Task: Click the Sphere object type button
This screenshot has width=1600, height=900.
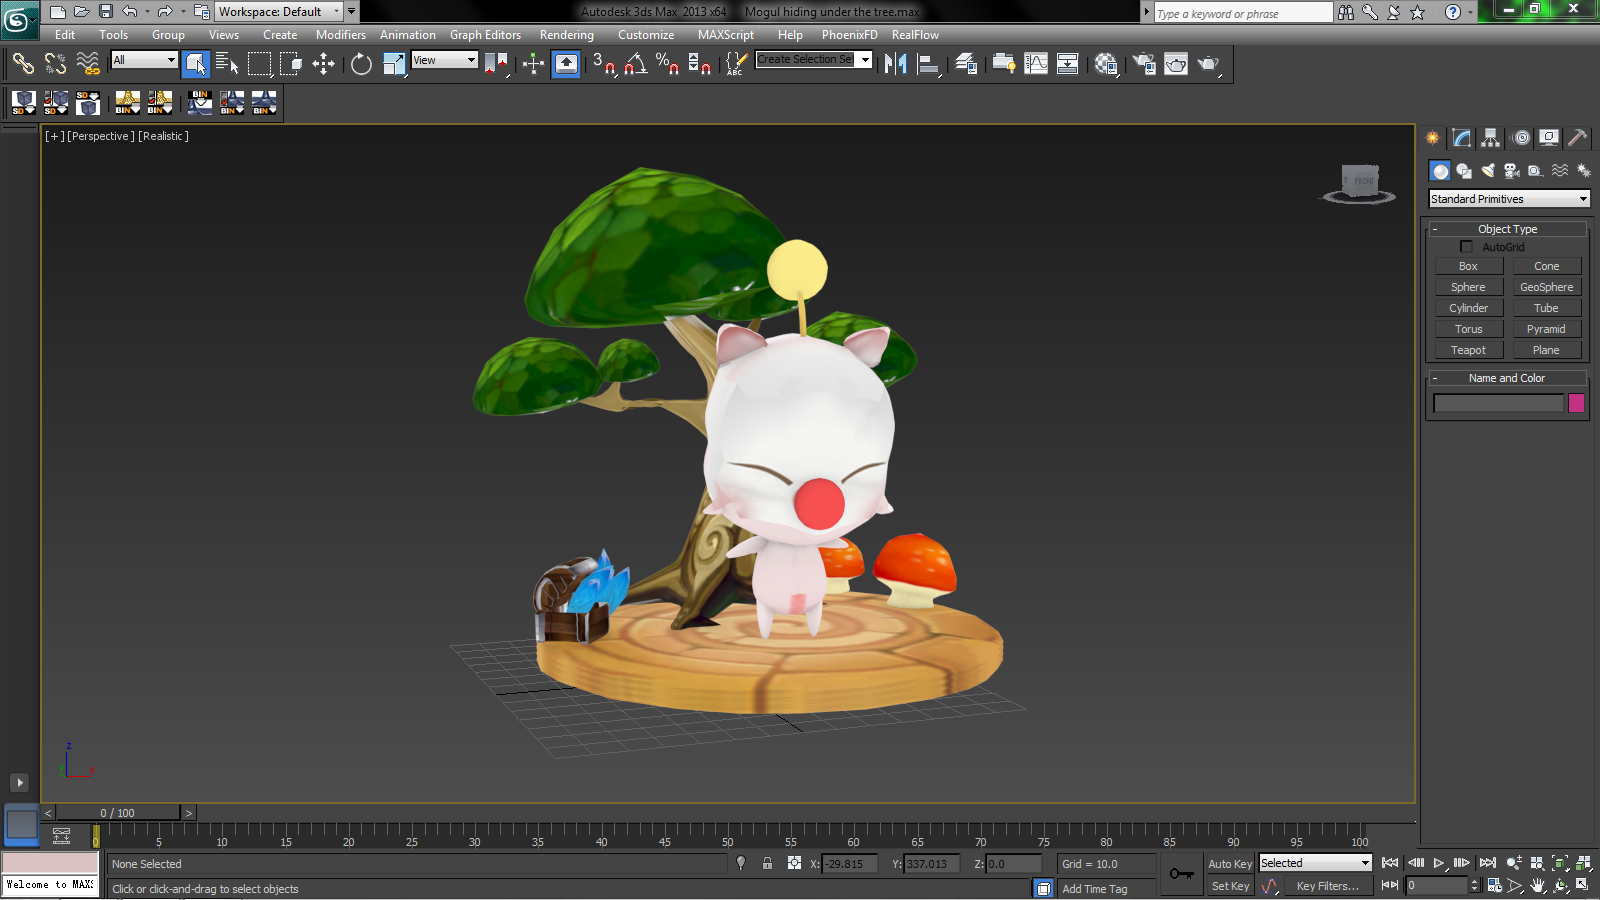Action: click(x=1468, y=287)
